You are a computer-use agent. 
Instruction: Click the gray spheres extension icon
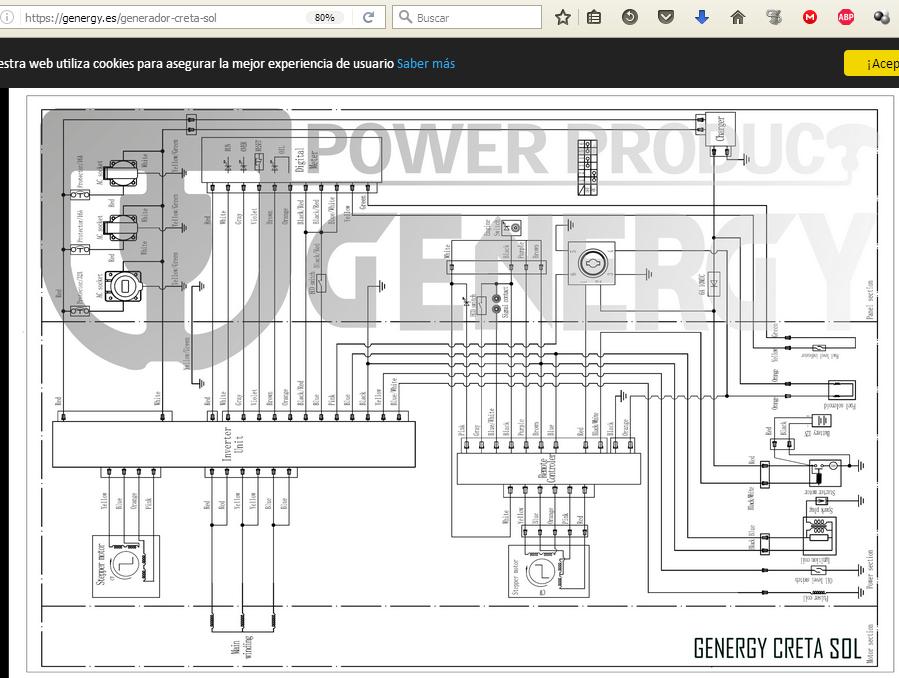point(882,18)
